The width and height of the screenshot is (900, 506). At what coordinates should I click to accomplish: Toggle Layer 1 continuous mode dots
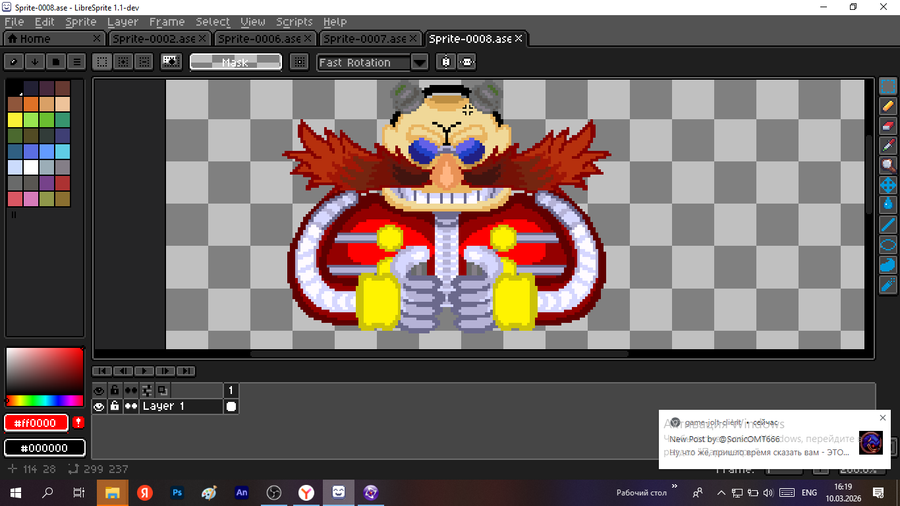[130, 406]
